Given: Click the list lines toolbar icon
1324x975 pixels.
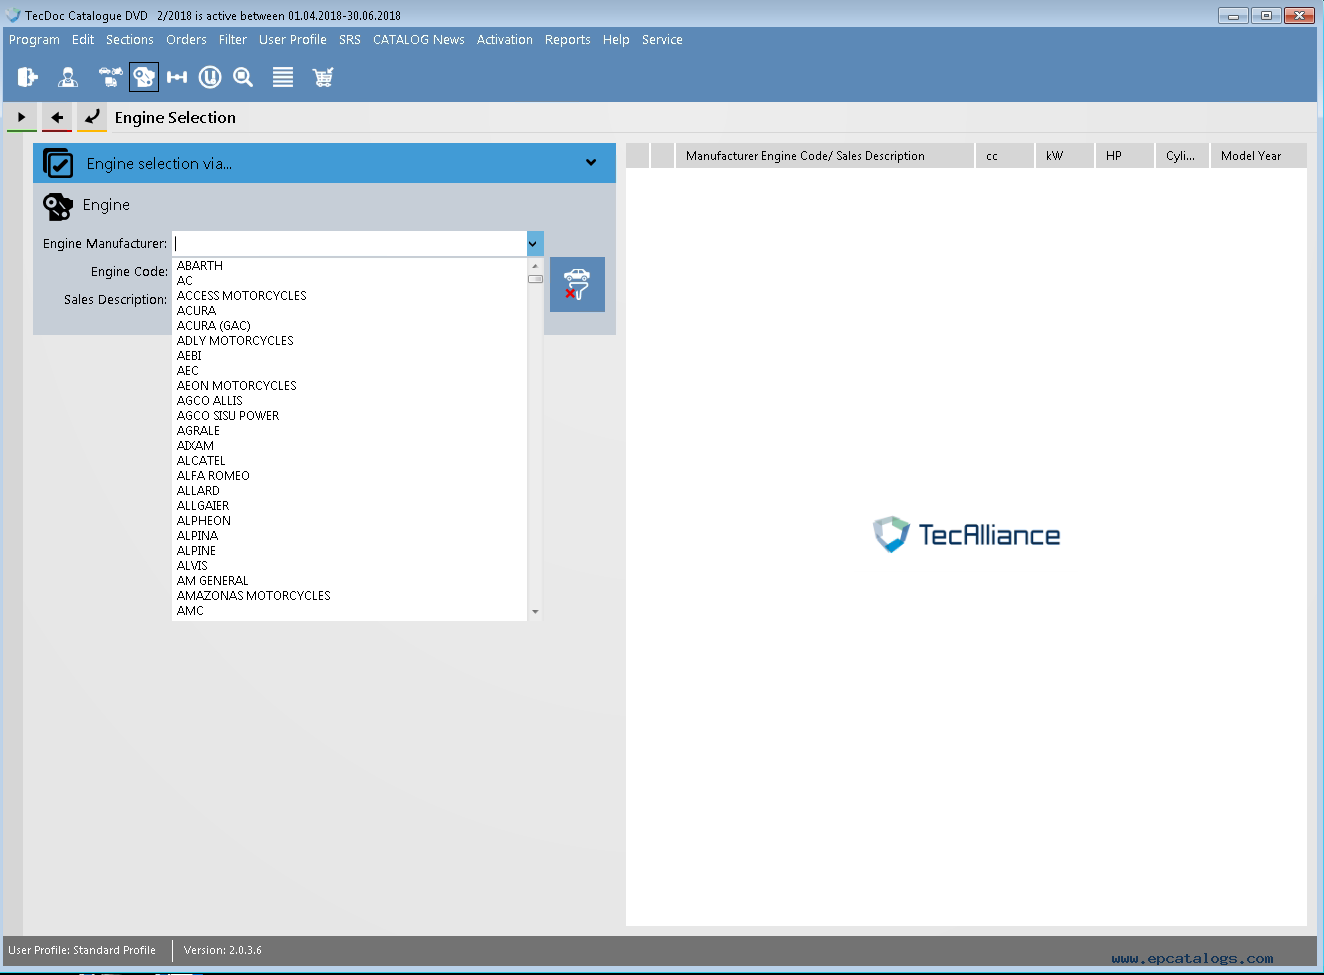Looking at the screenshot, I should pos(283,77).
